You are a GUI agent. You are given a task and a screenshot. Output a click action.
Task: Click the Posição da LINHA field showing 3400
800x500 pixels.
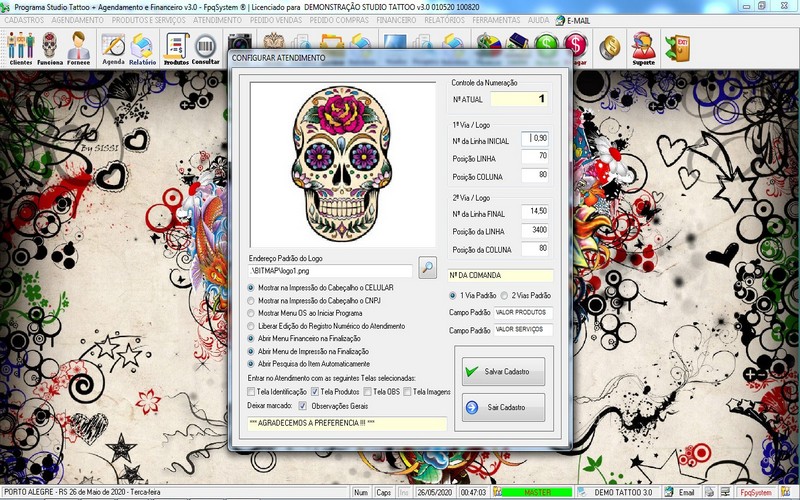(x=535, y=231)
